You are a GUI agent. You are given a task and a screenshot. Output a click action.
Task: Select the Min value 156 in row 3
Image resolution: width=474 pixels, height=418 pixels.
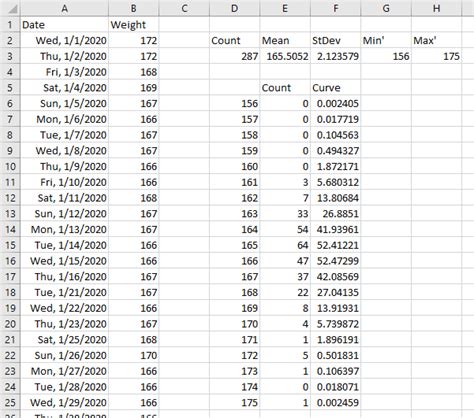coord(386,56)
